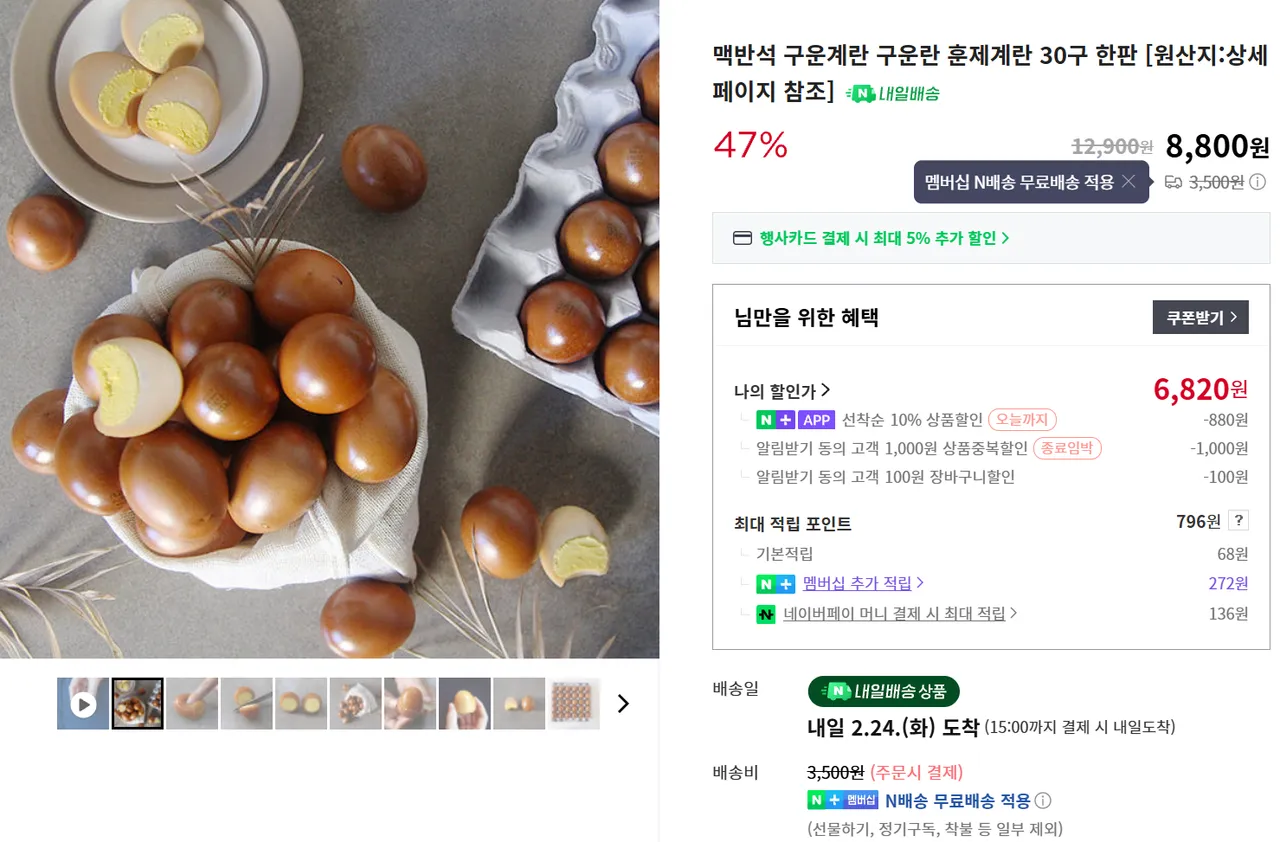The image size is (1280, 842).
Task: Click the N+ APP badge on 10% discount
Action: [x=795, y=420]
